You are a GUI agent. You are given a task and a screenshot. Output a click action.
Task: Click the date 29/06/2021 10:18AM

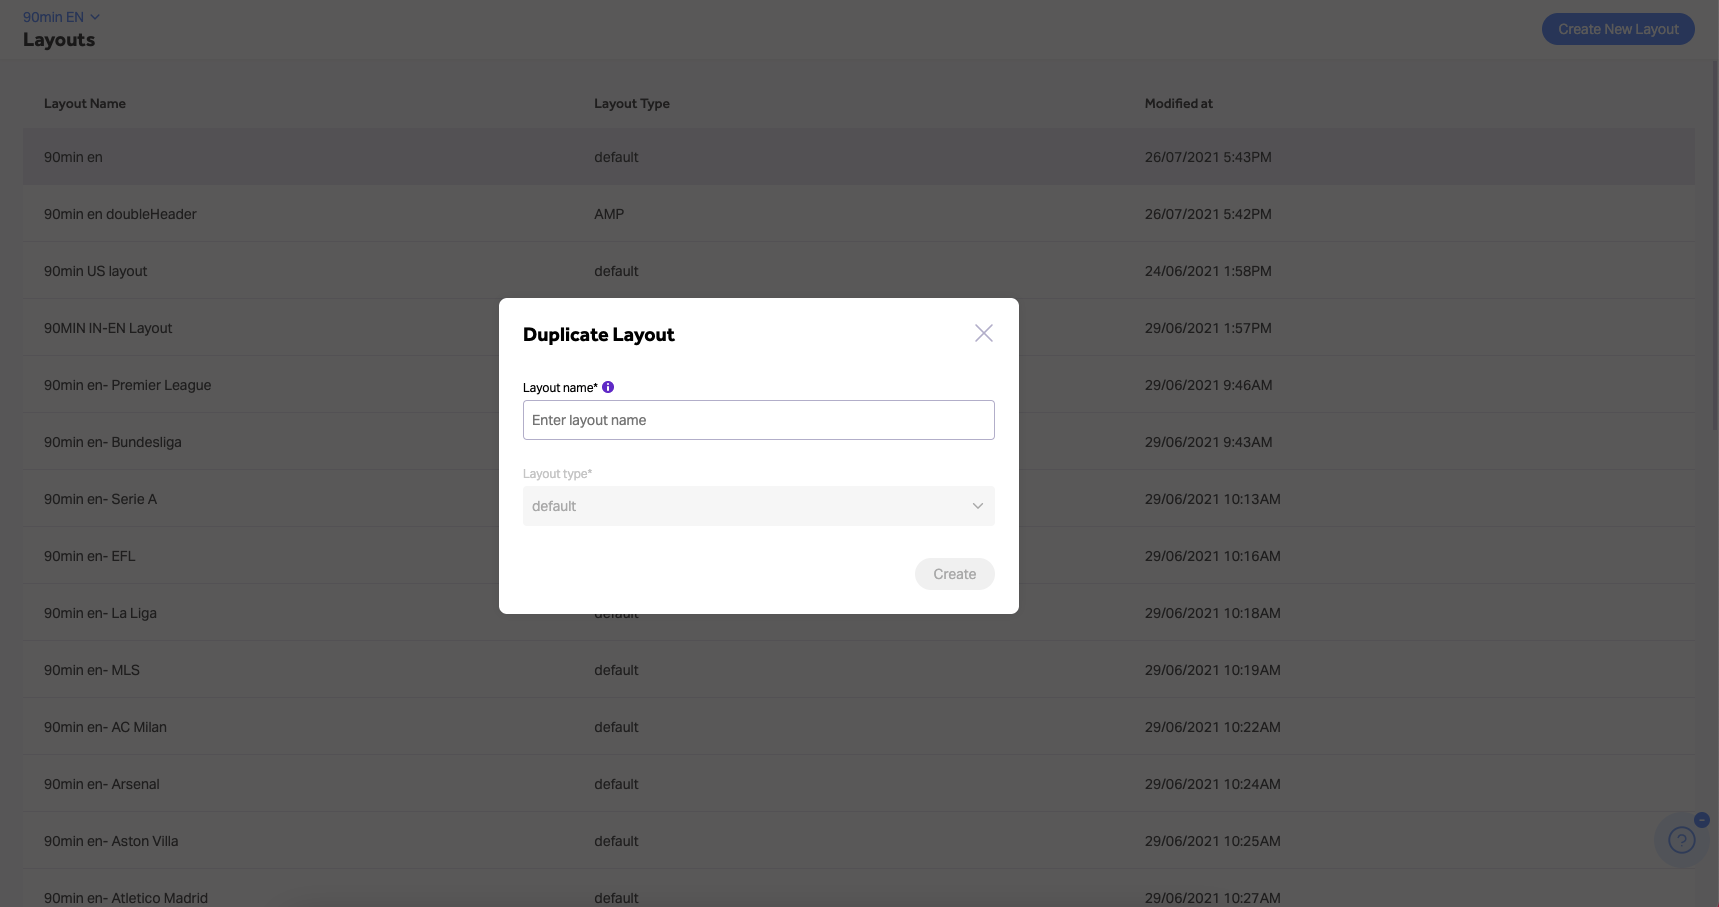tap(1213, 613)
